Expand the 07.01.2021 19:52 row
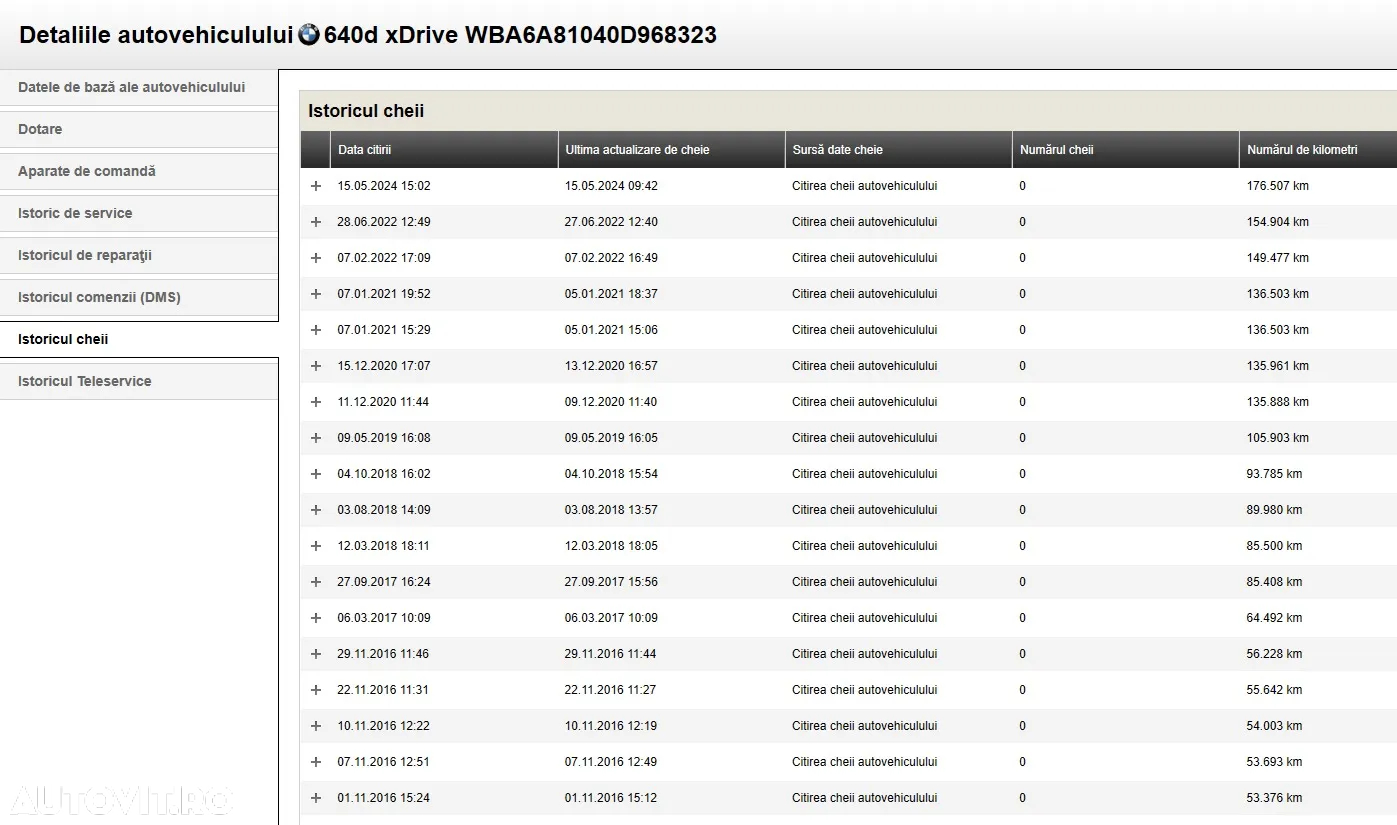Screen dimensions: 1397x825 316,294
